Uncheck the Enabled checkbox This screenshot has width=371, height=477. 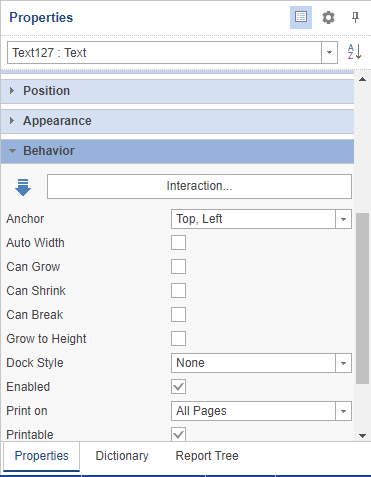pos(178,386)
